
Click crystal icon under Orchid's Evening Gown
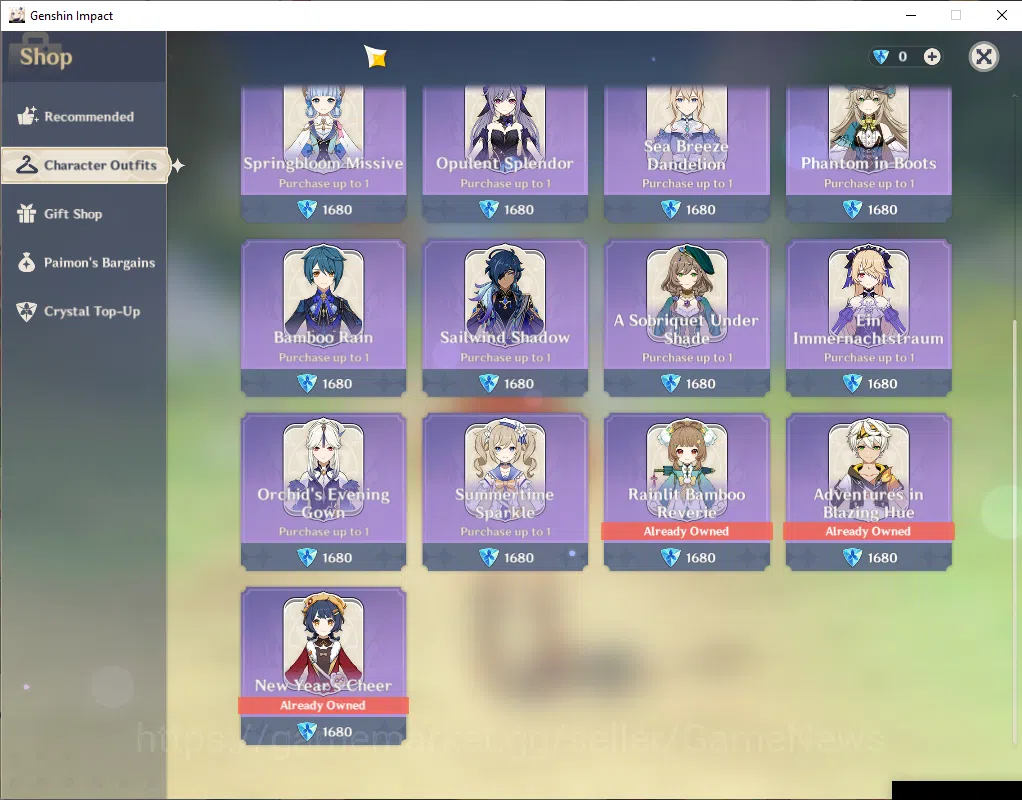307,557
